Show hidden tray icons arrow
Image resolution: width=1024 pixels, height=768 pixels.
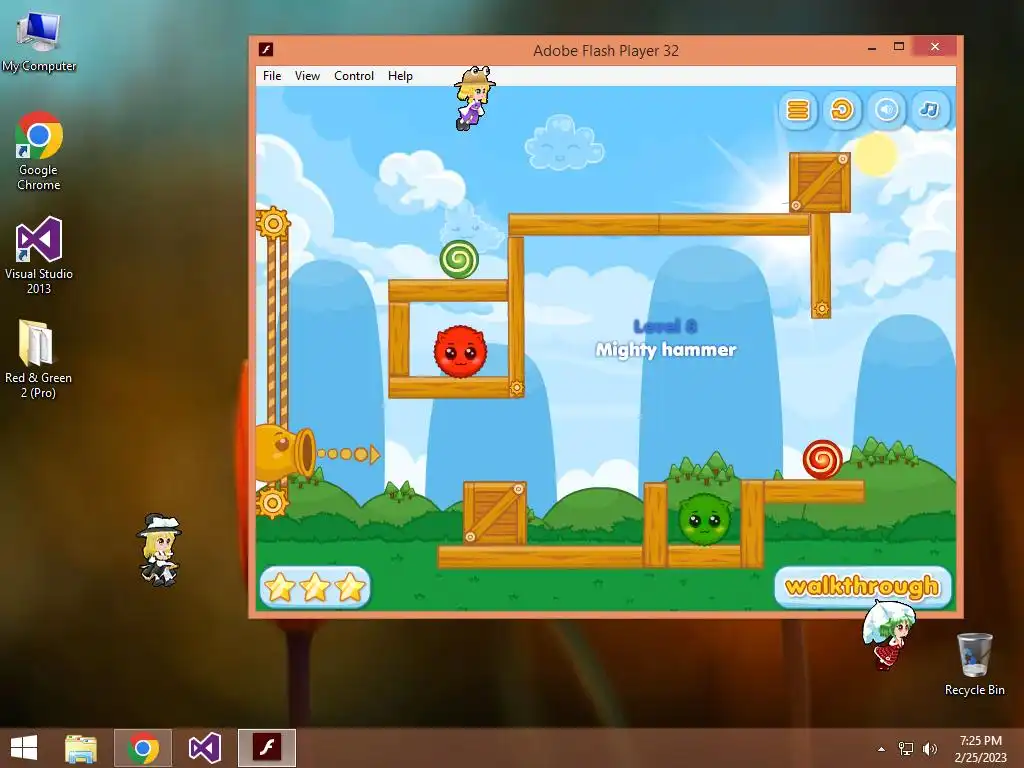pyautogui.click(x=882, y=749)
